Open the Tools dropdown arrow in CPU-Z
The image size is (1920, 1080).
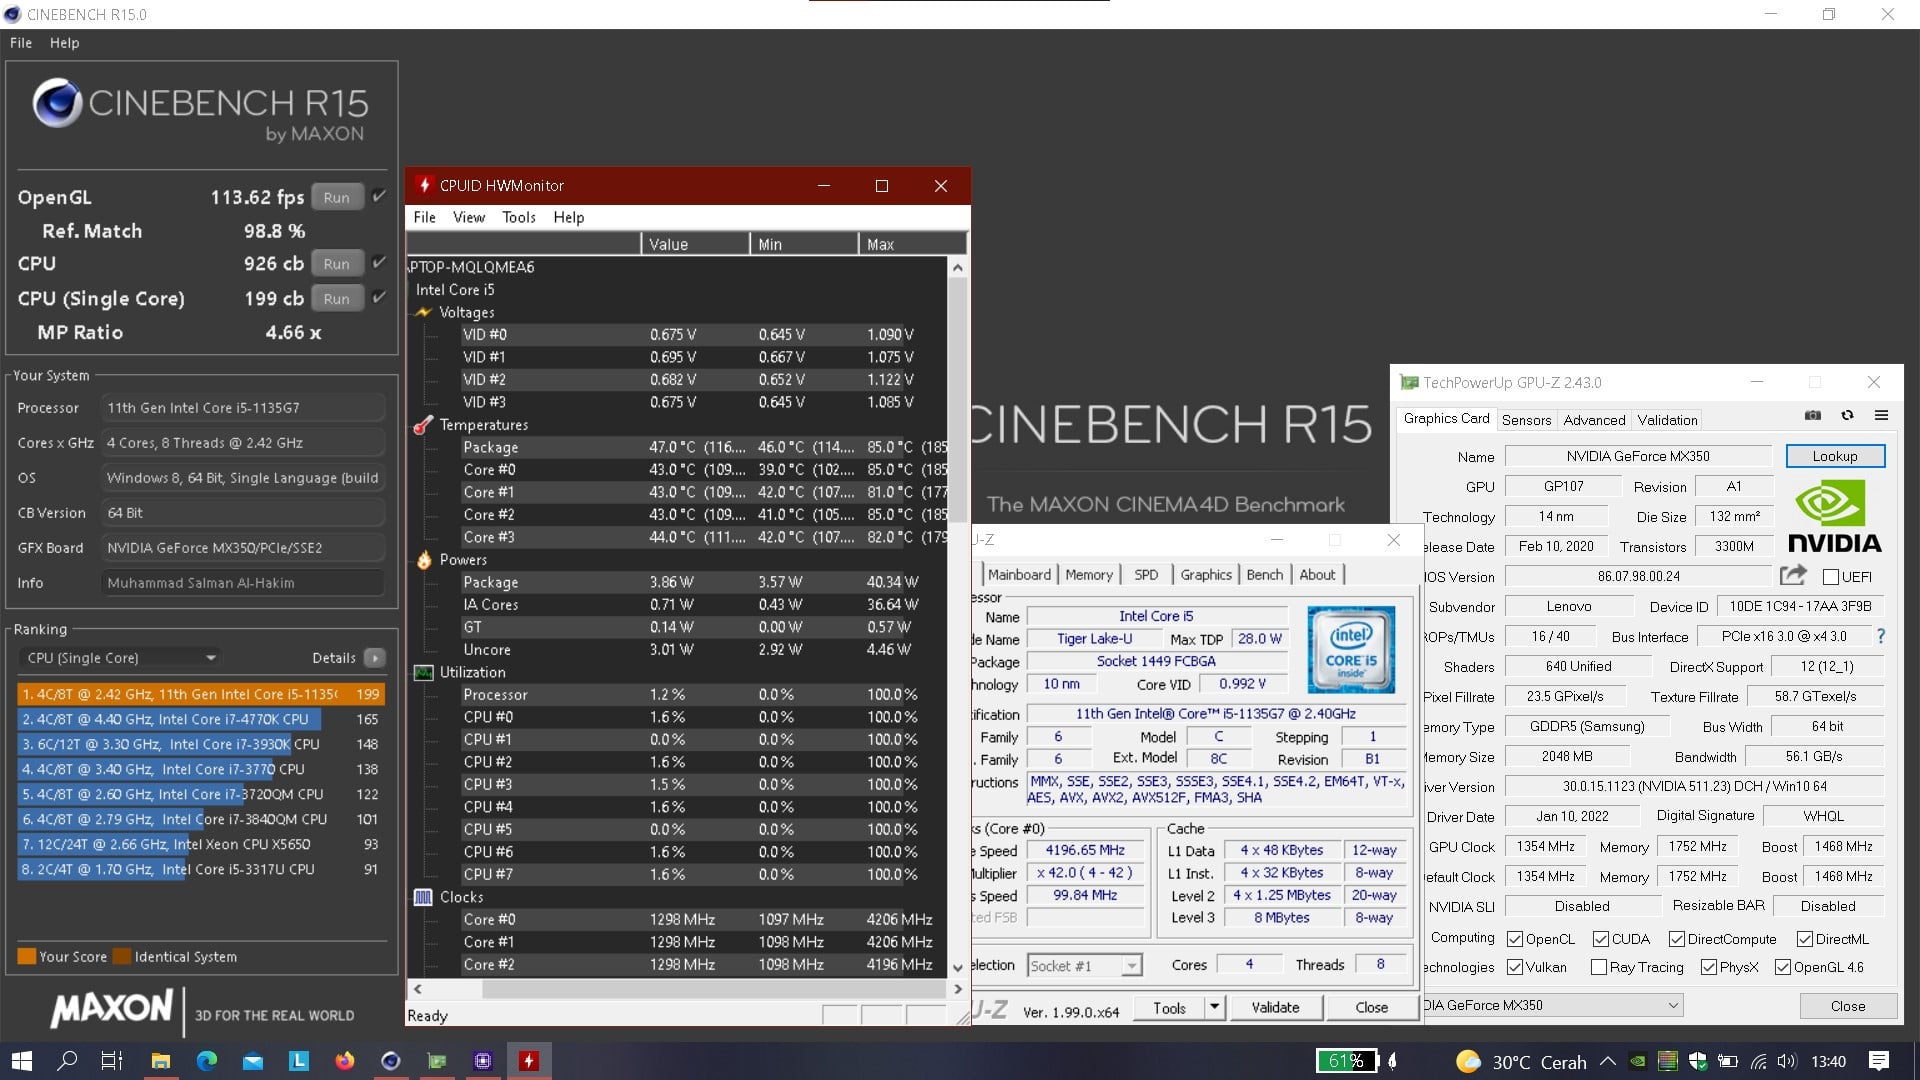[1214, 1007]
